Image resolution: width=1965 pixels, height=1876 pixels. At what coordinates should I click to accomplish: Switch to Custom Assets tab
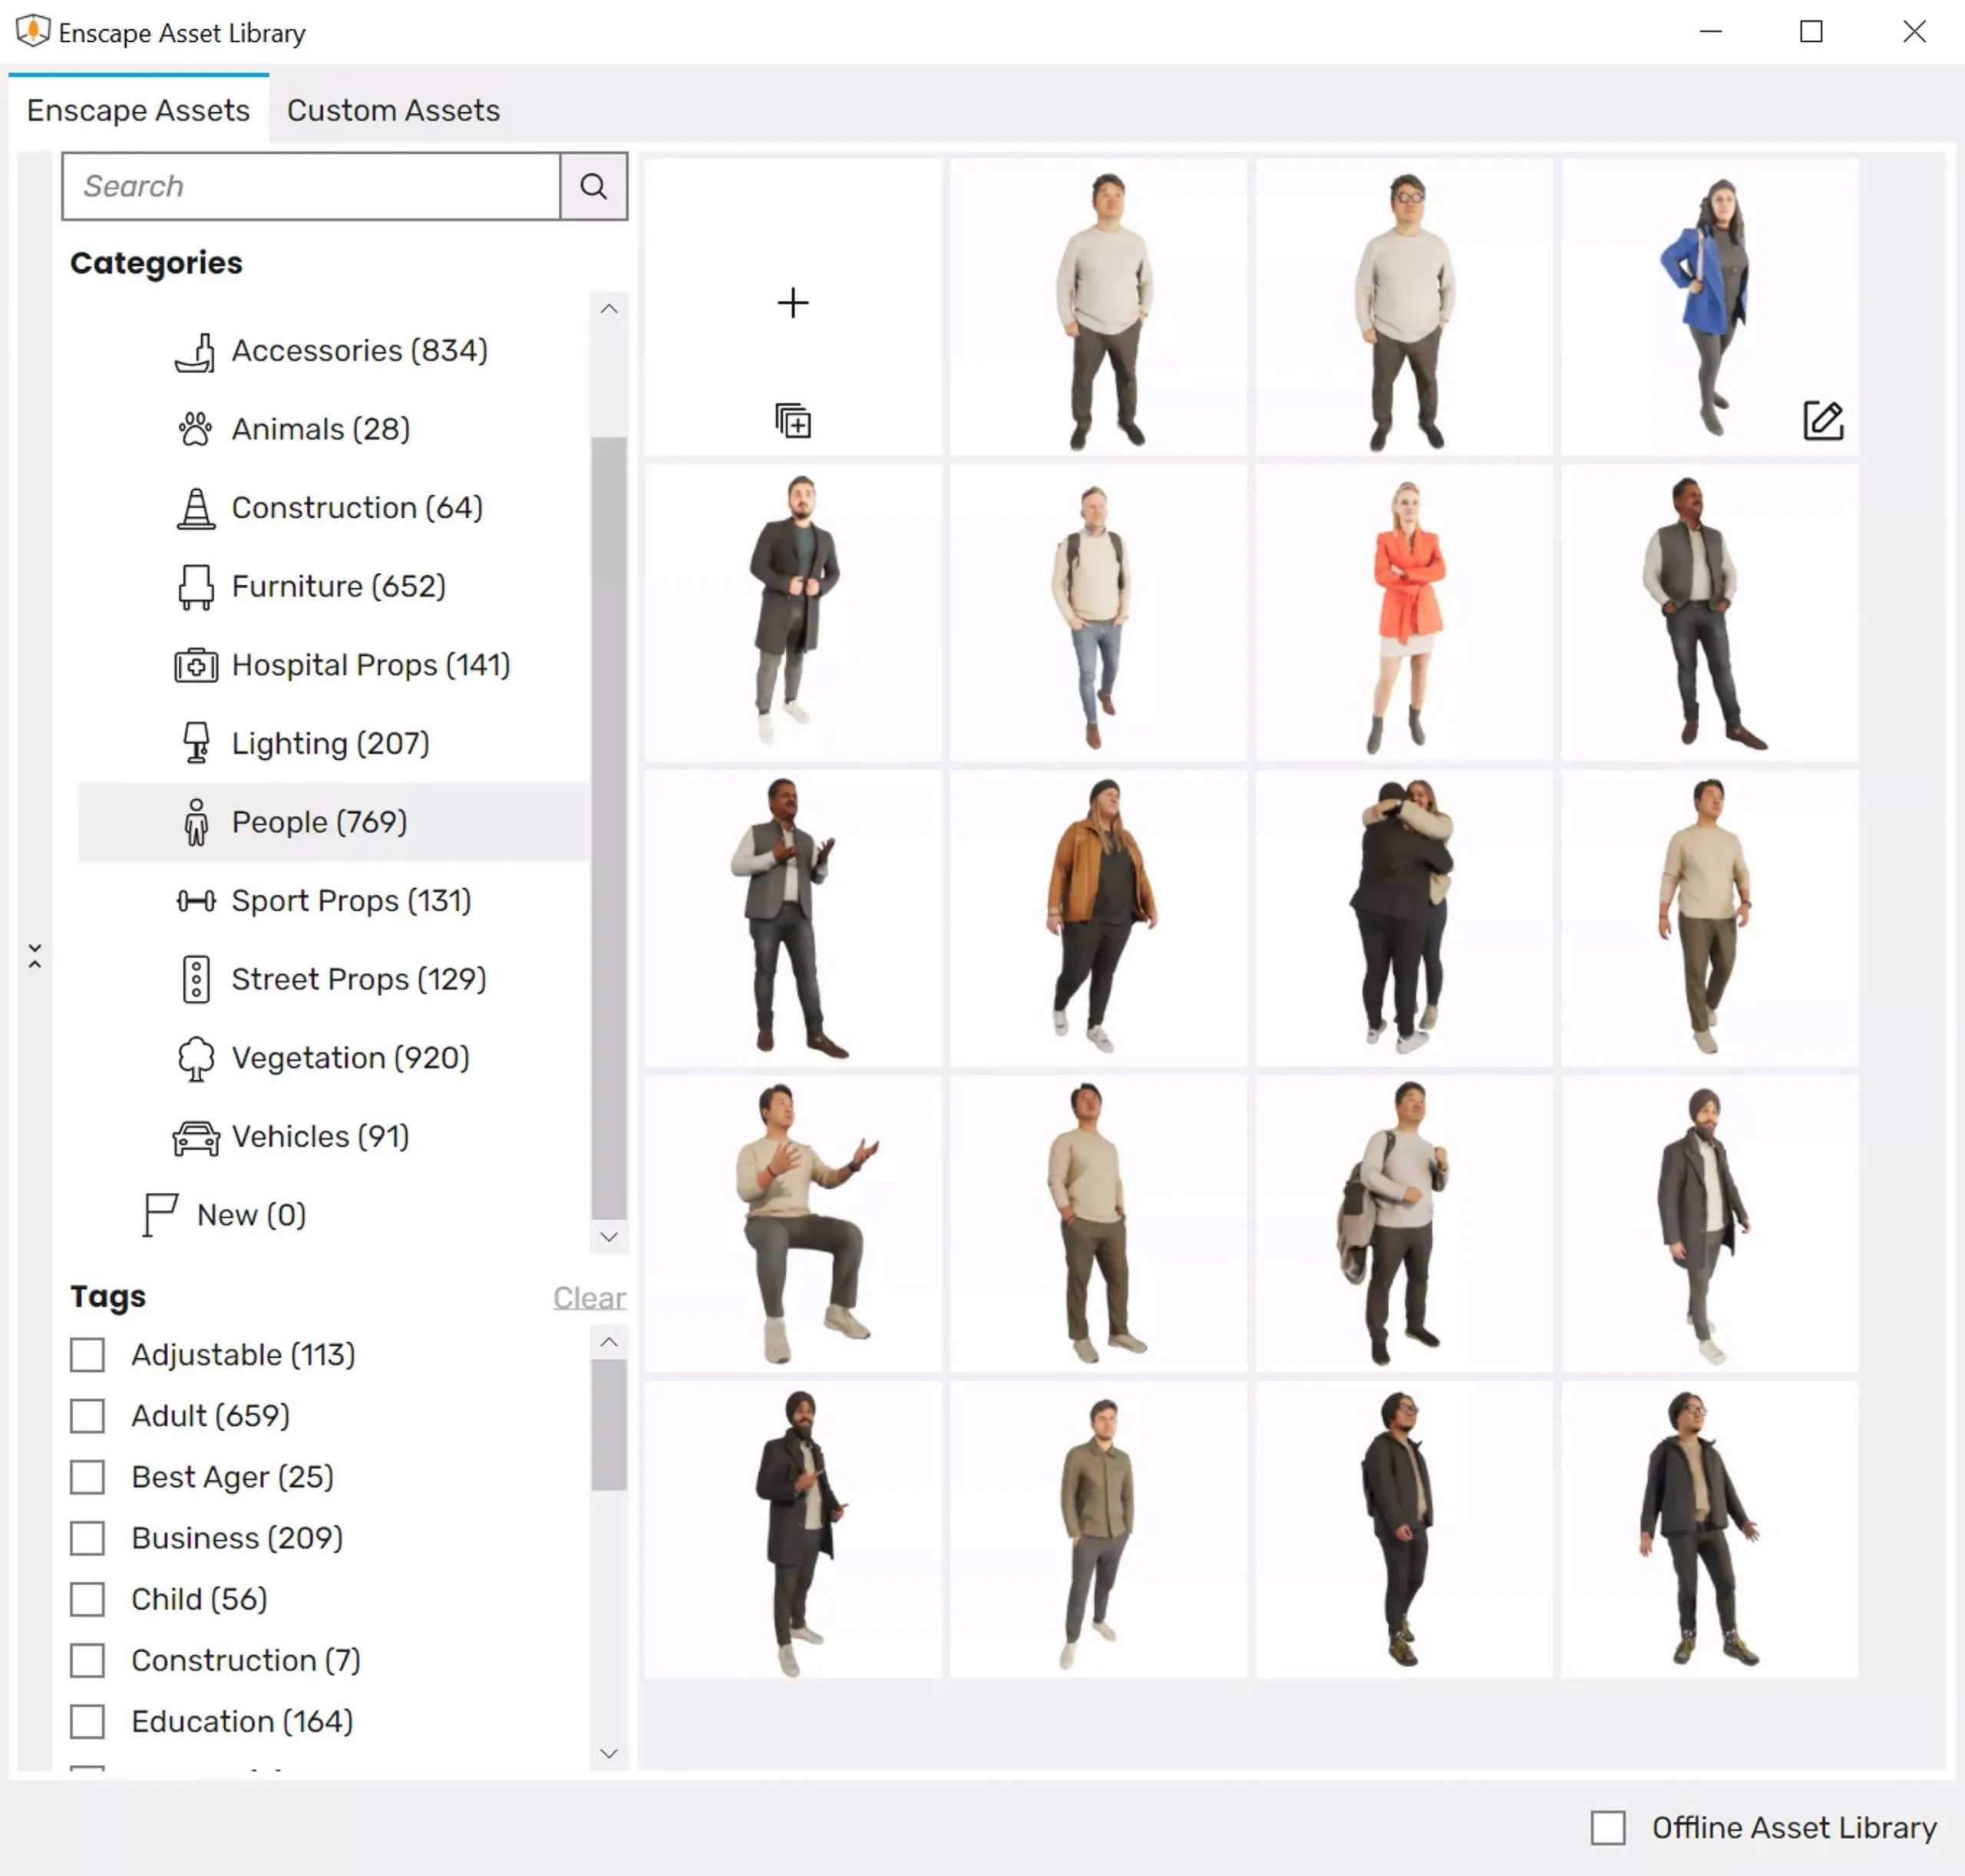[x=393, y=110]
